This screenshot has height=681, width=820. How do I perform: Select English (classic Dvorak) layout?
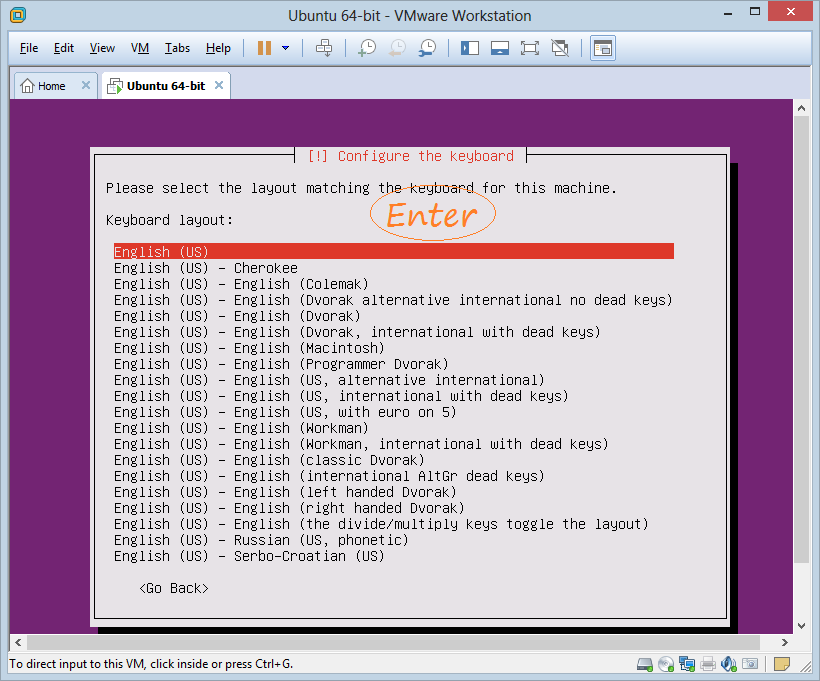tap(269, 460)
